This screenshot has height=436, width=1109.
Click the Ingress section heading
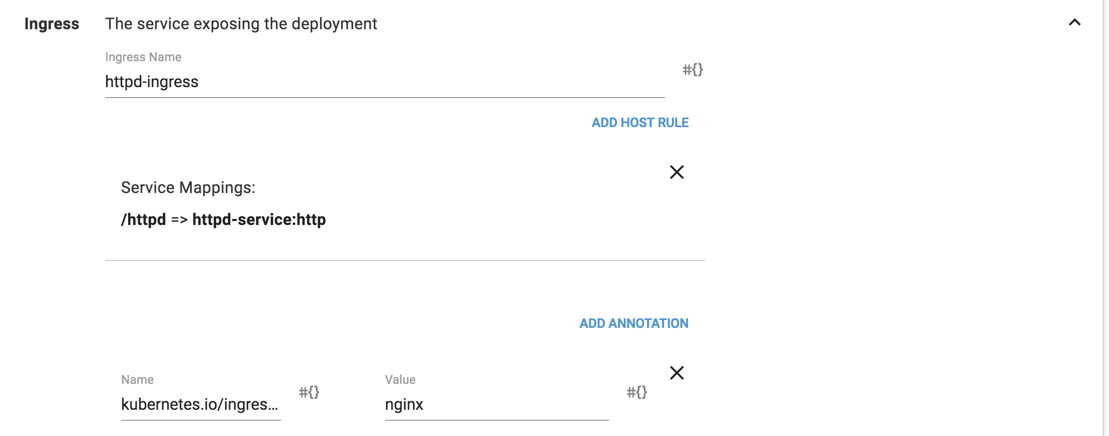52,24
